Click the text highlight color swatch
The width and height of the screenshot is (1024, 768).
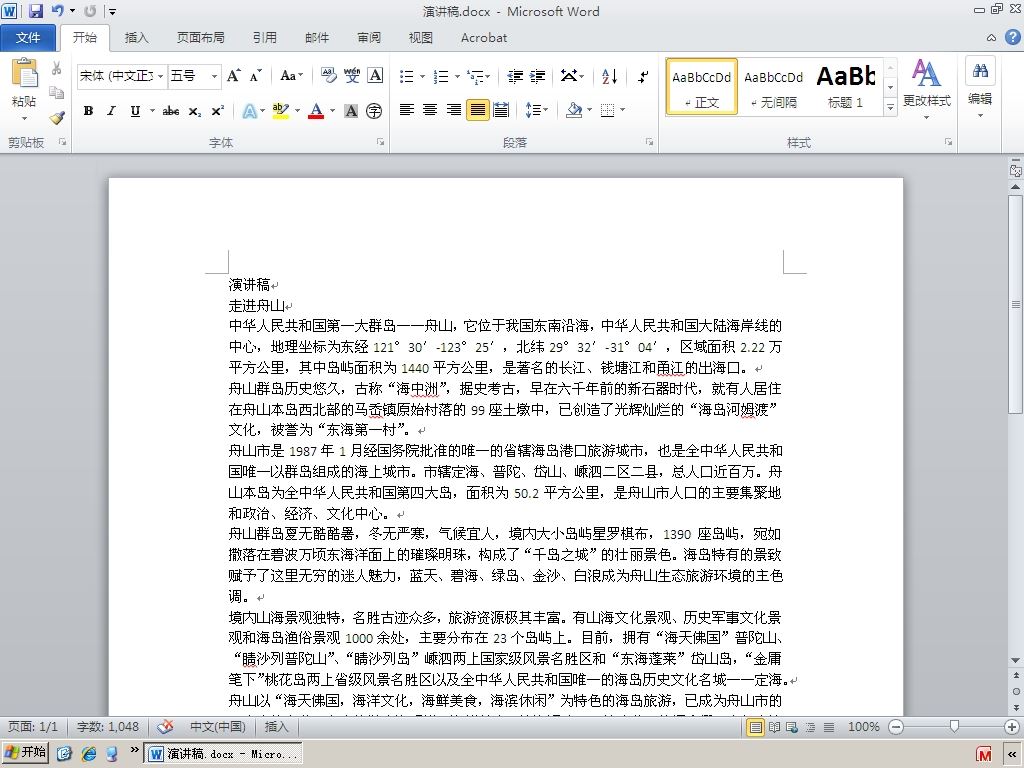coord(281,111)
